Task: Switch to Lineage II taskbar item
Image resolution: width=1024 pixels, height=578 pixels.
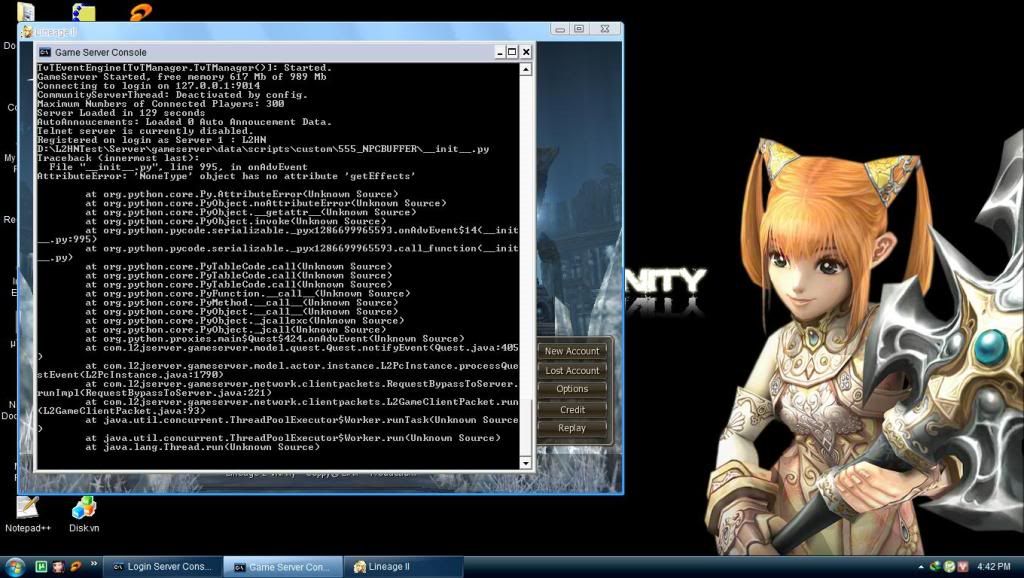Action: pos(404,567)
